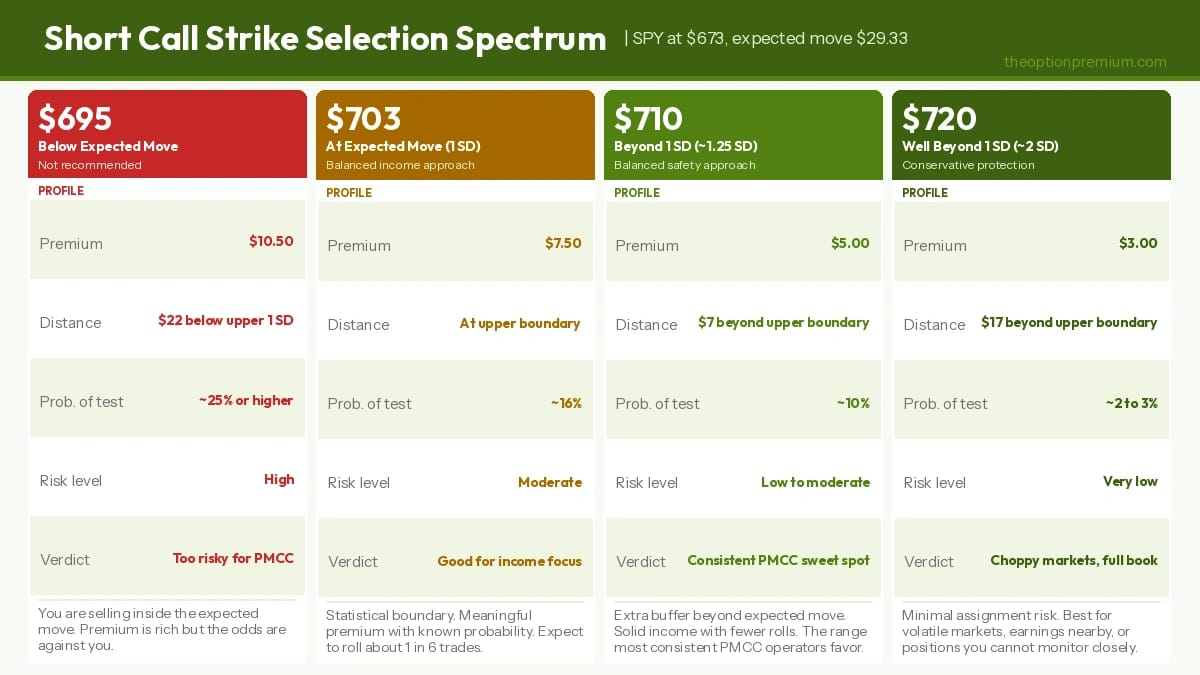Click '$22 below upper 1 SD' distance
This screenshot has height=675, width=1200.
click(x=226, y=321)
